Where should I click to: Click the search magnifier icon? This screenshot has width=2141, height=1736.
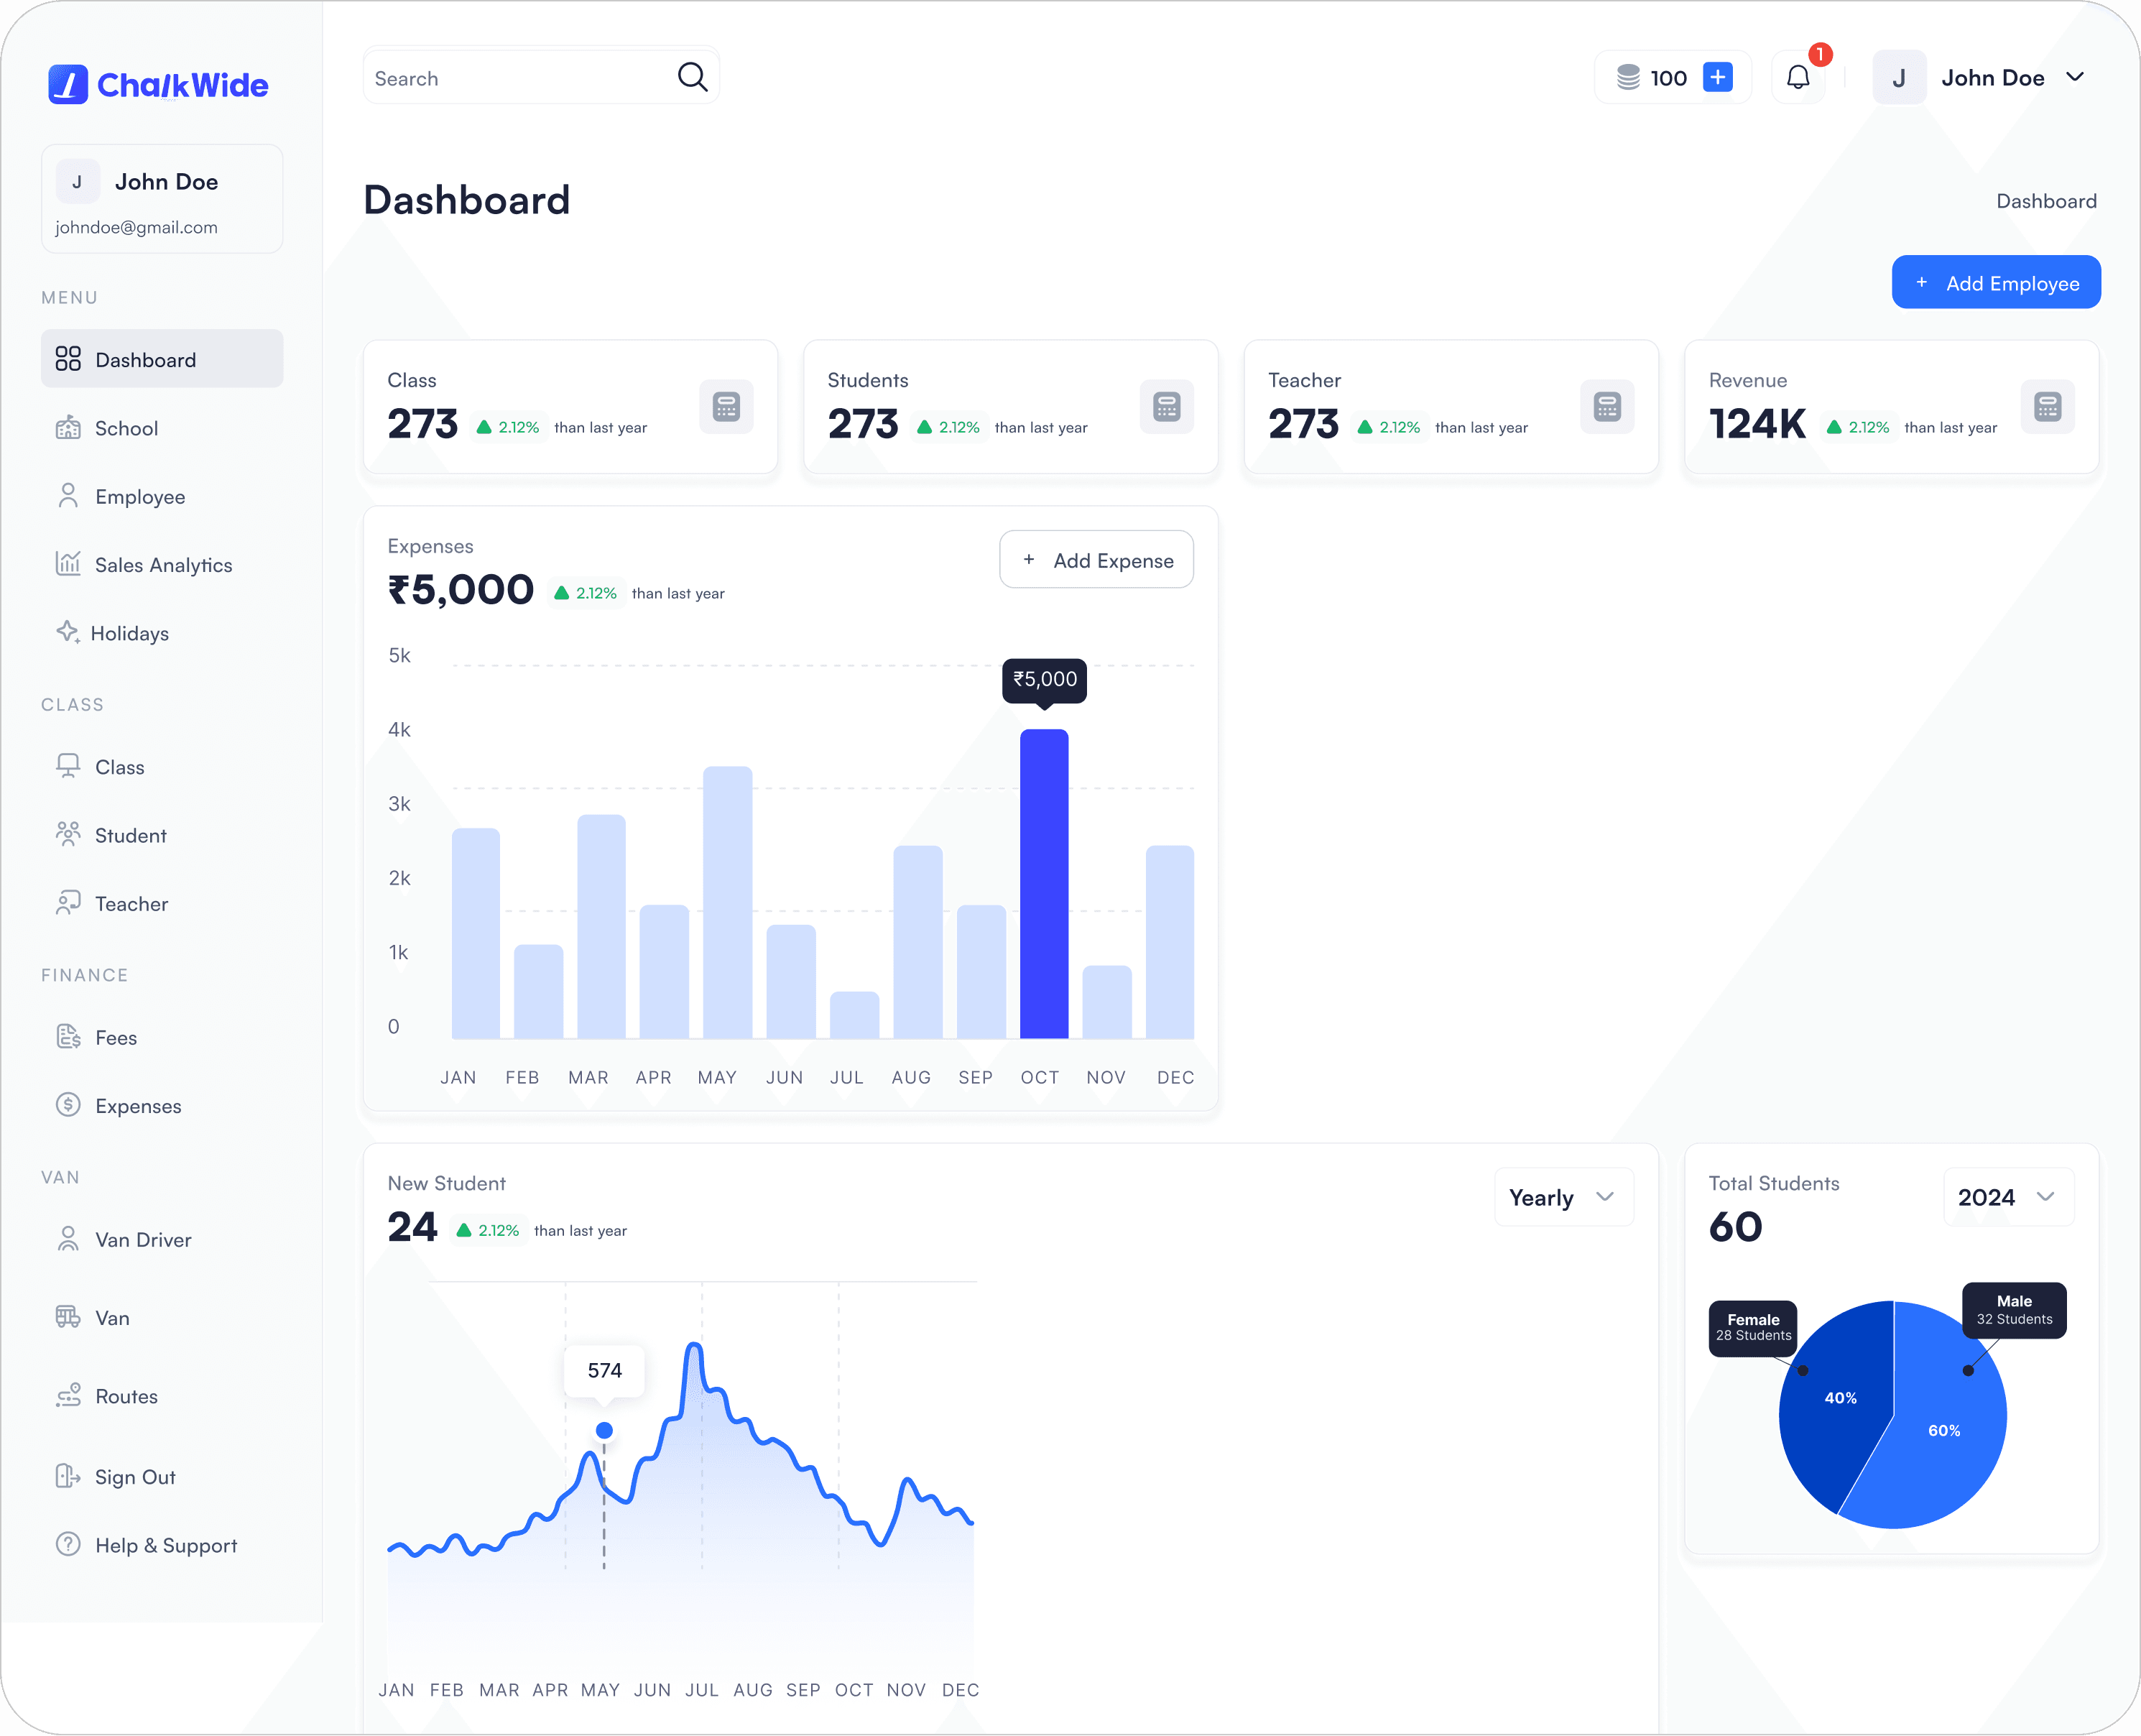point(692,77)
